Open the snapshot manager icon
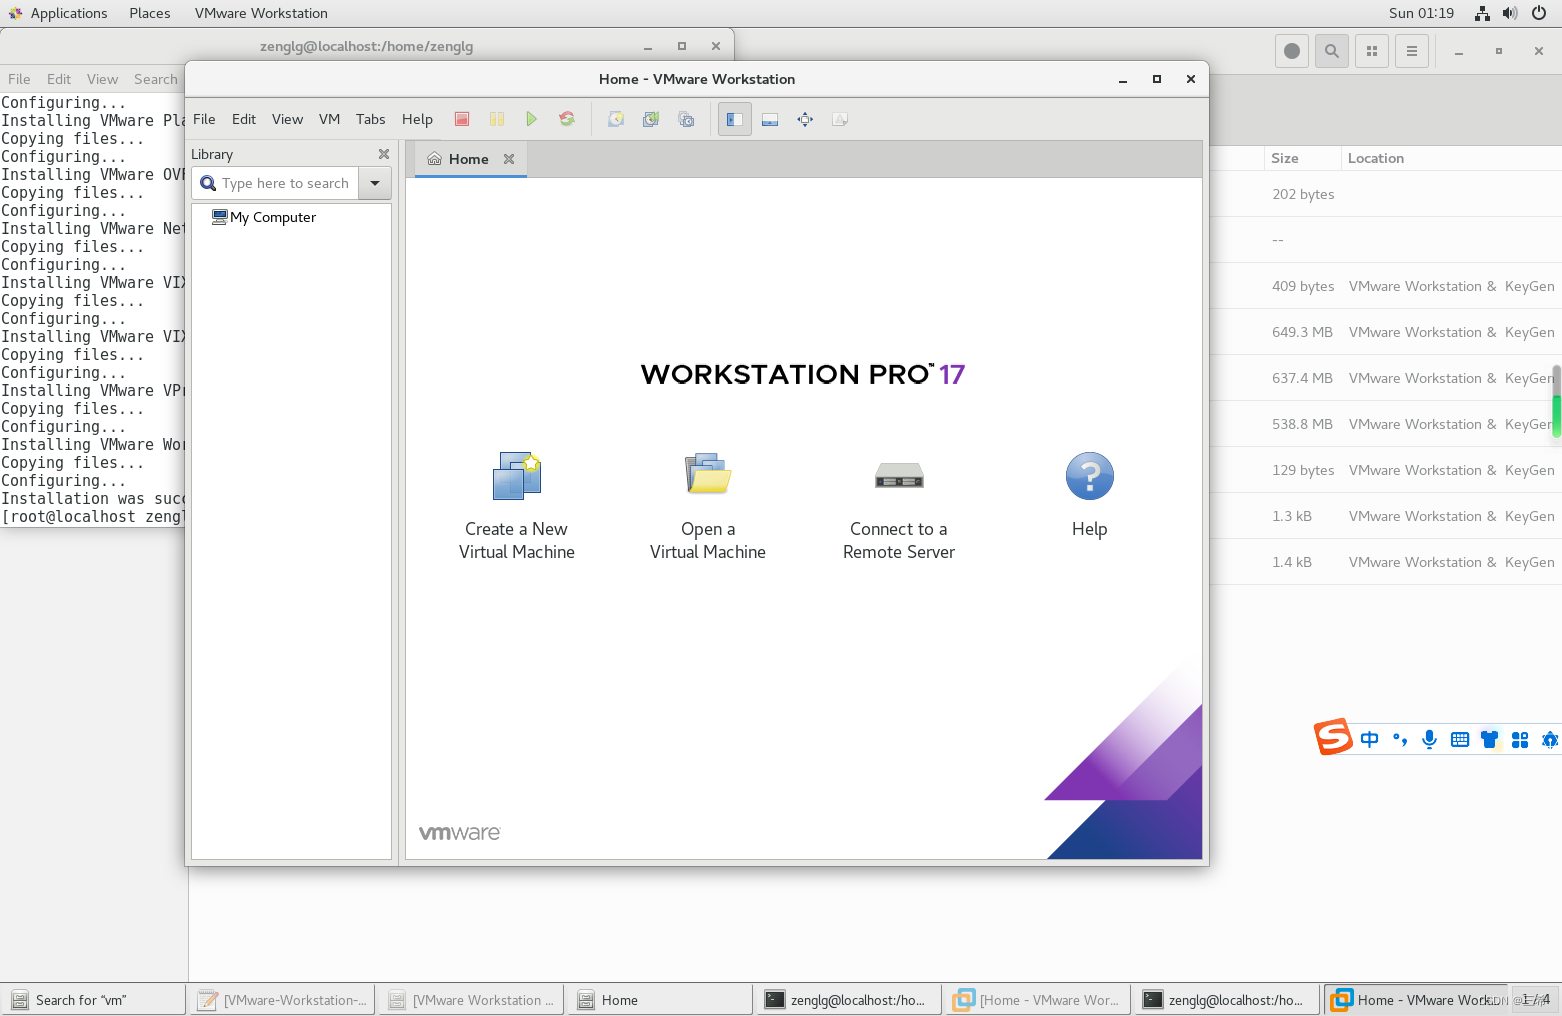The height and width of the screenshot is (1016, 1562). pos(685,118)
